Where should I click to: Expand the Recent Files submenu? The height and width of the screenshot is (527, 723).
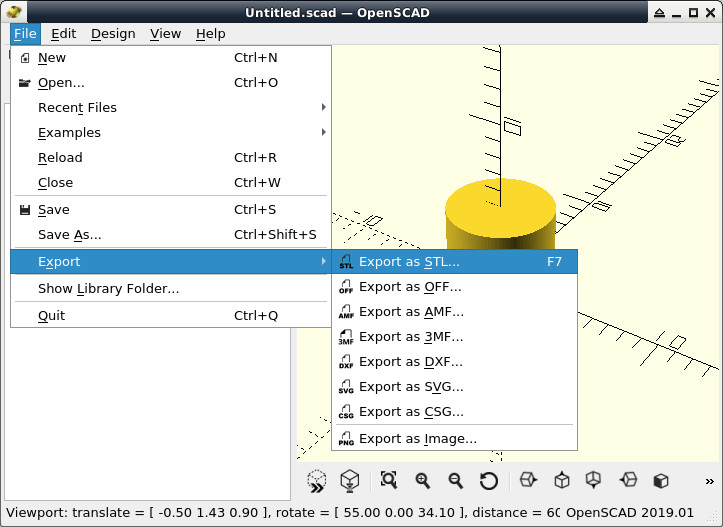(171, 107)
